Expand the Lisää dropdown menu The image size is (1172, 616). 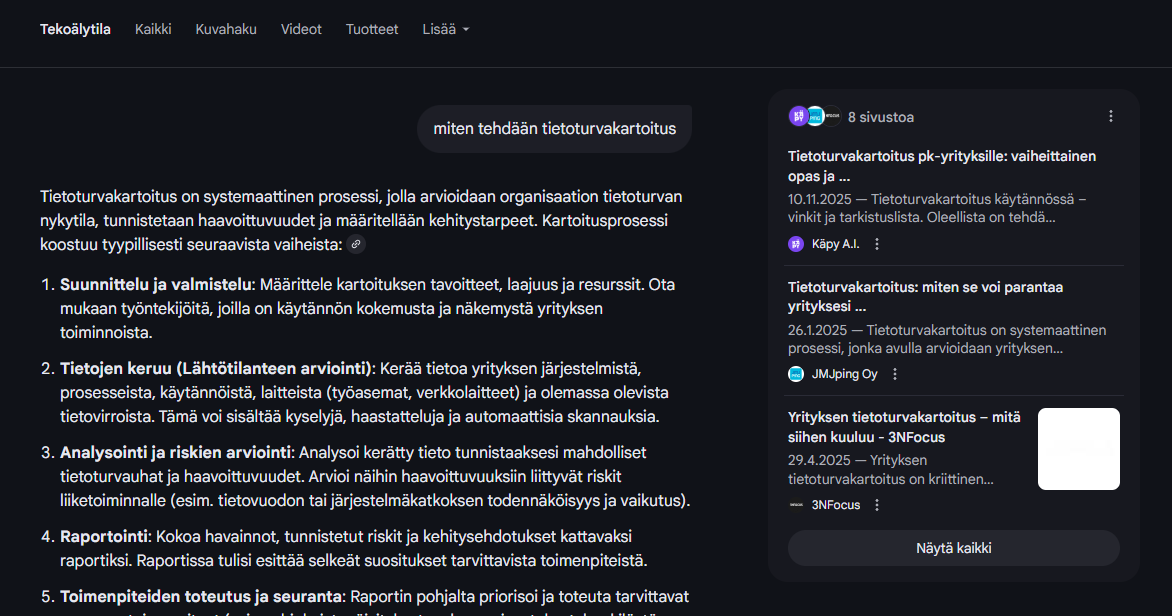[446, 29]
